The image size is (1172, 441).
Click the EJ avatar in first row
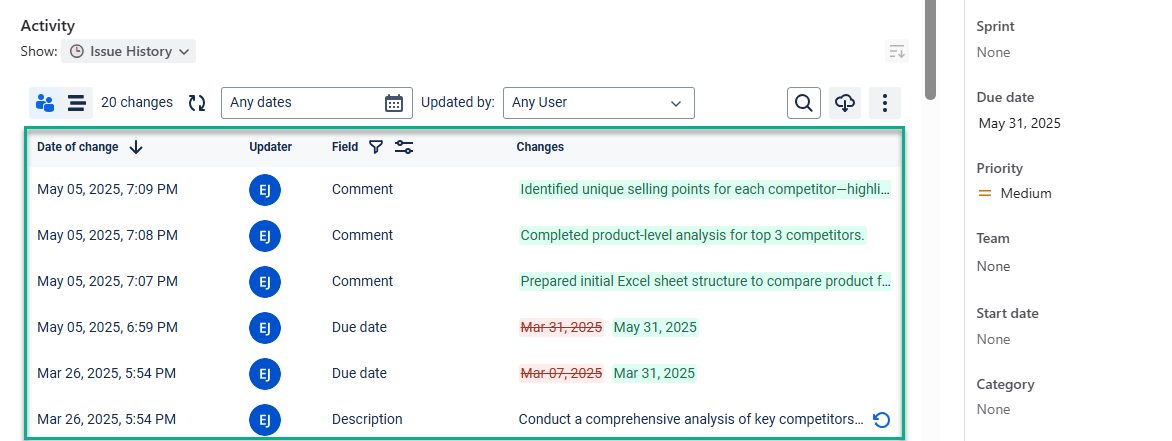pos(265,190)
